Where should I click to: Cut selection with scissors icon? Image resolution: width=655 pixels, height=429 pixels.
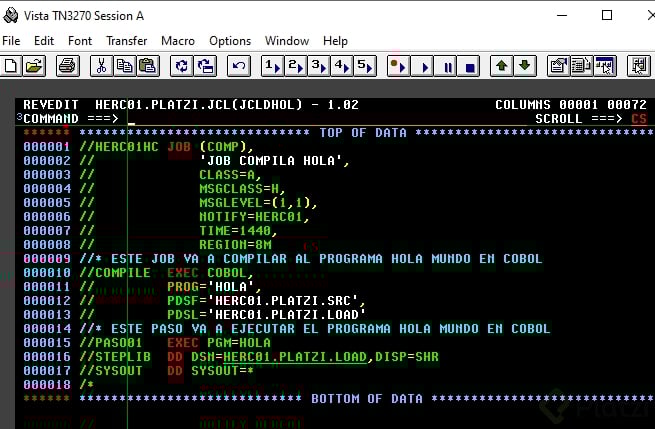click(x=102, y=66)
